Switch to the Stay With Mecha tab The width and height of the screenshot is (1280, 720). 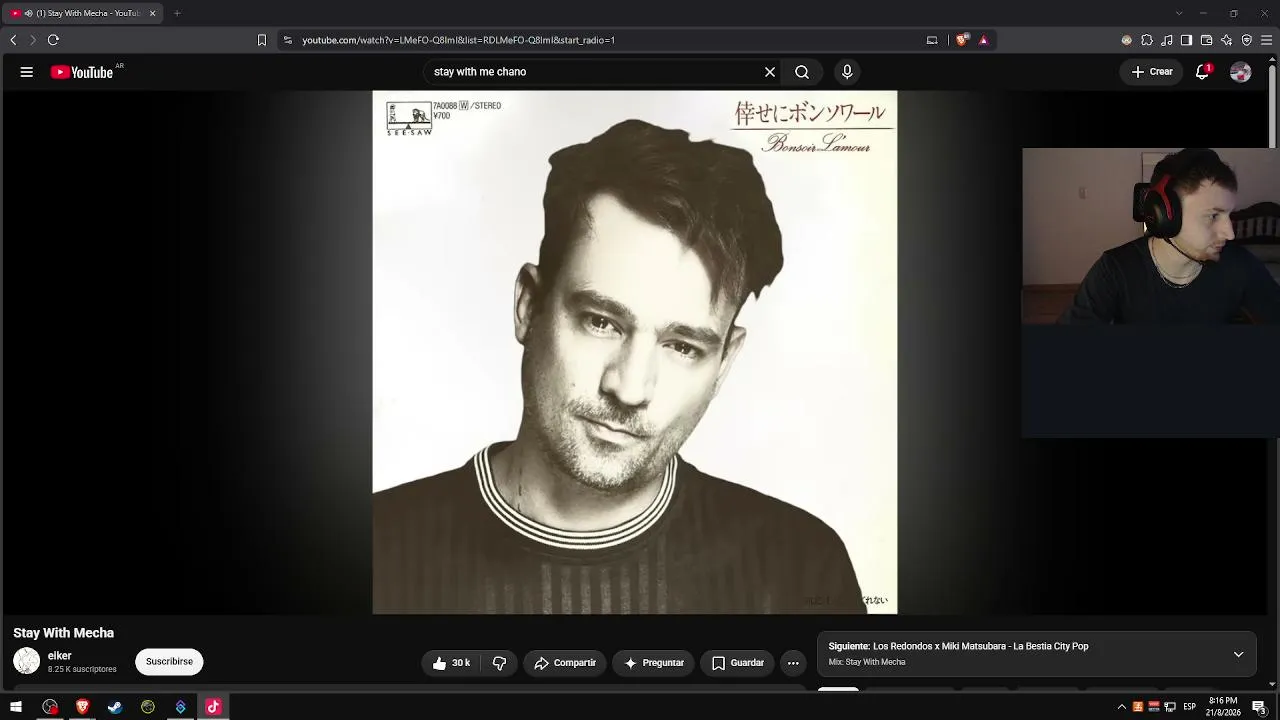click(82, 13)
